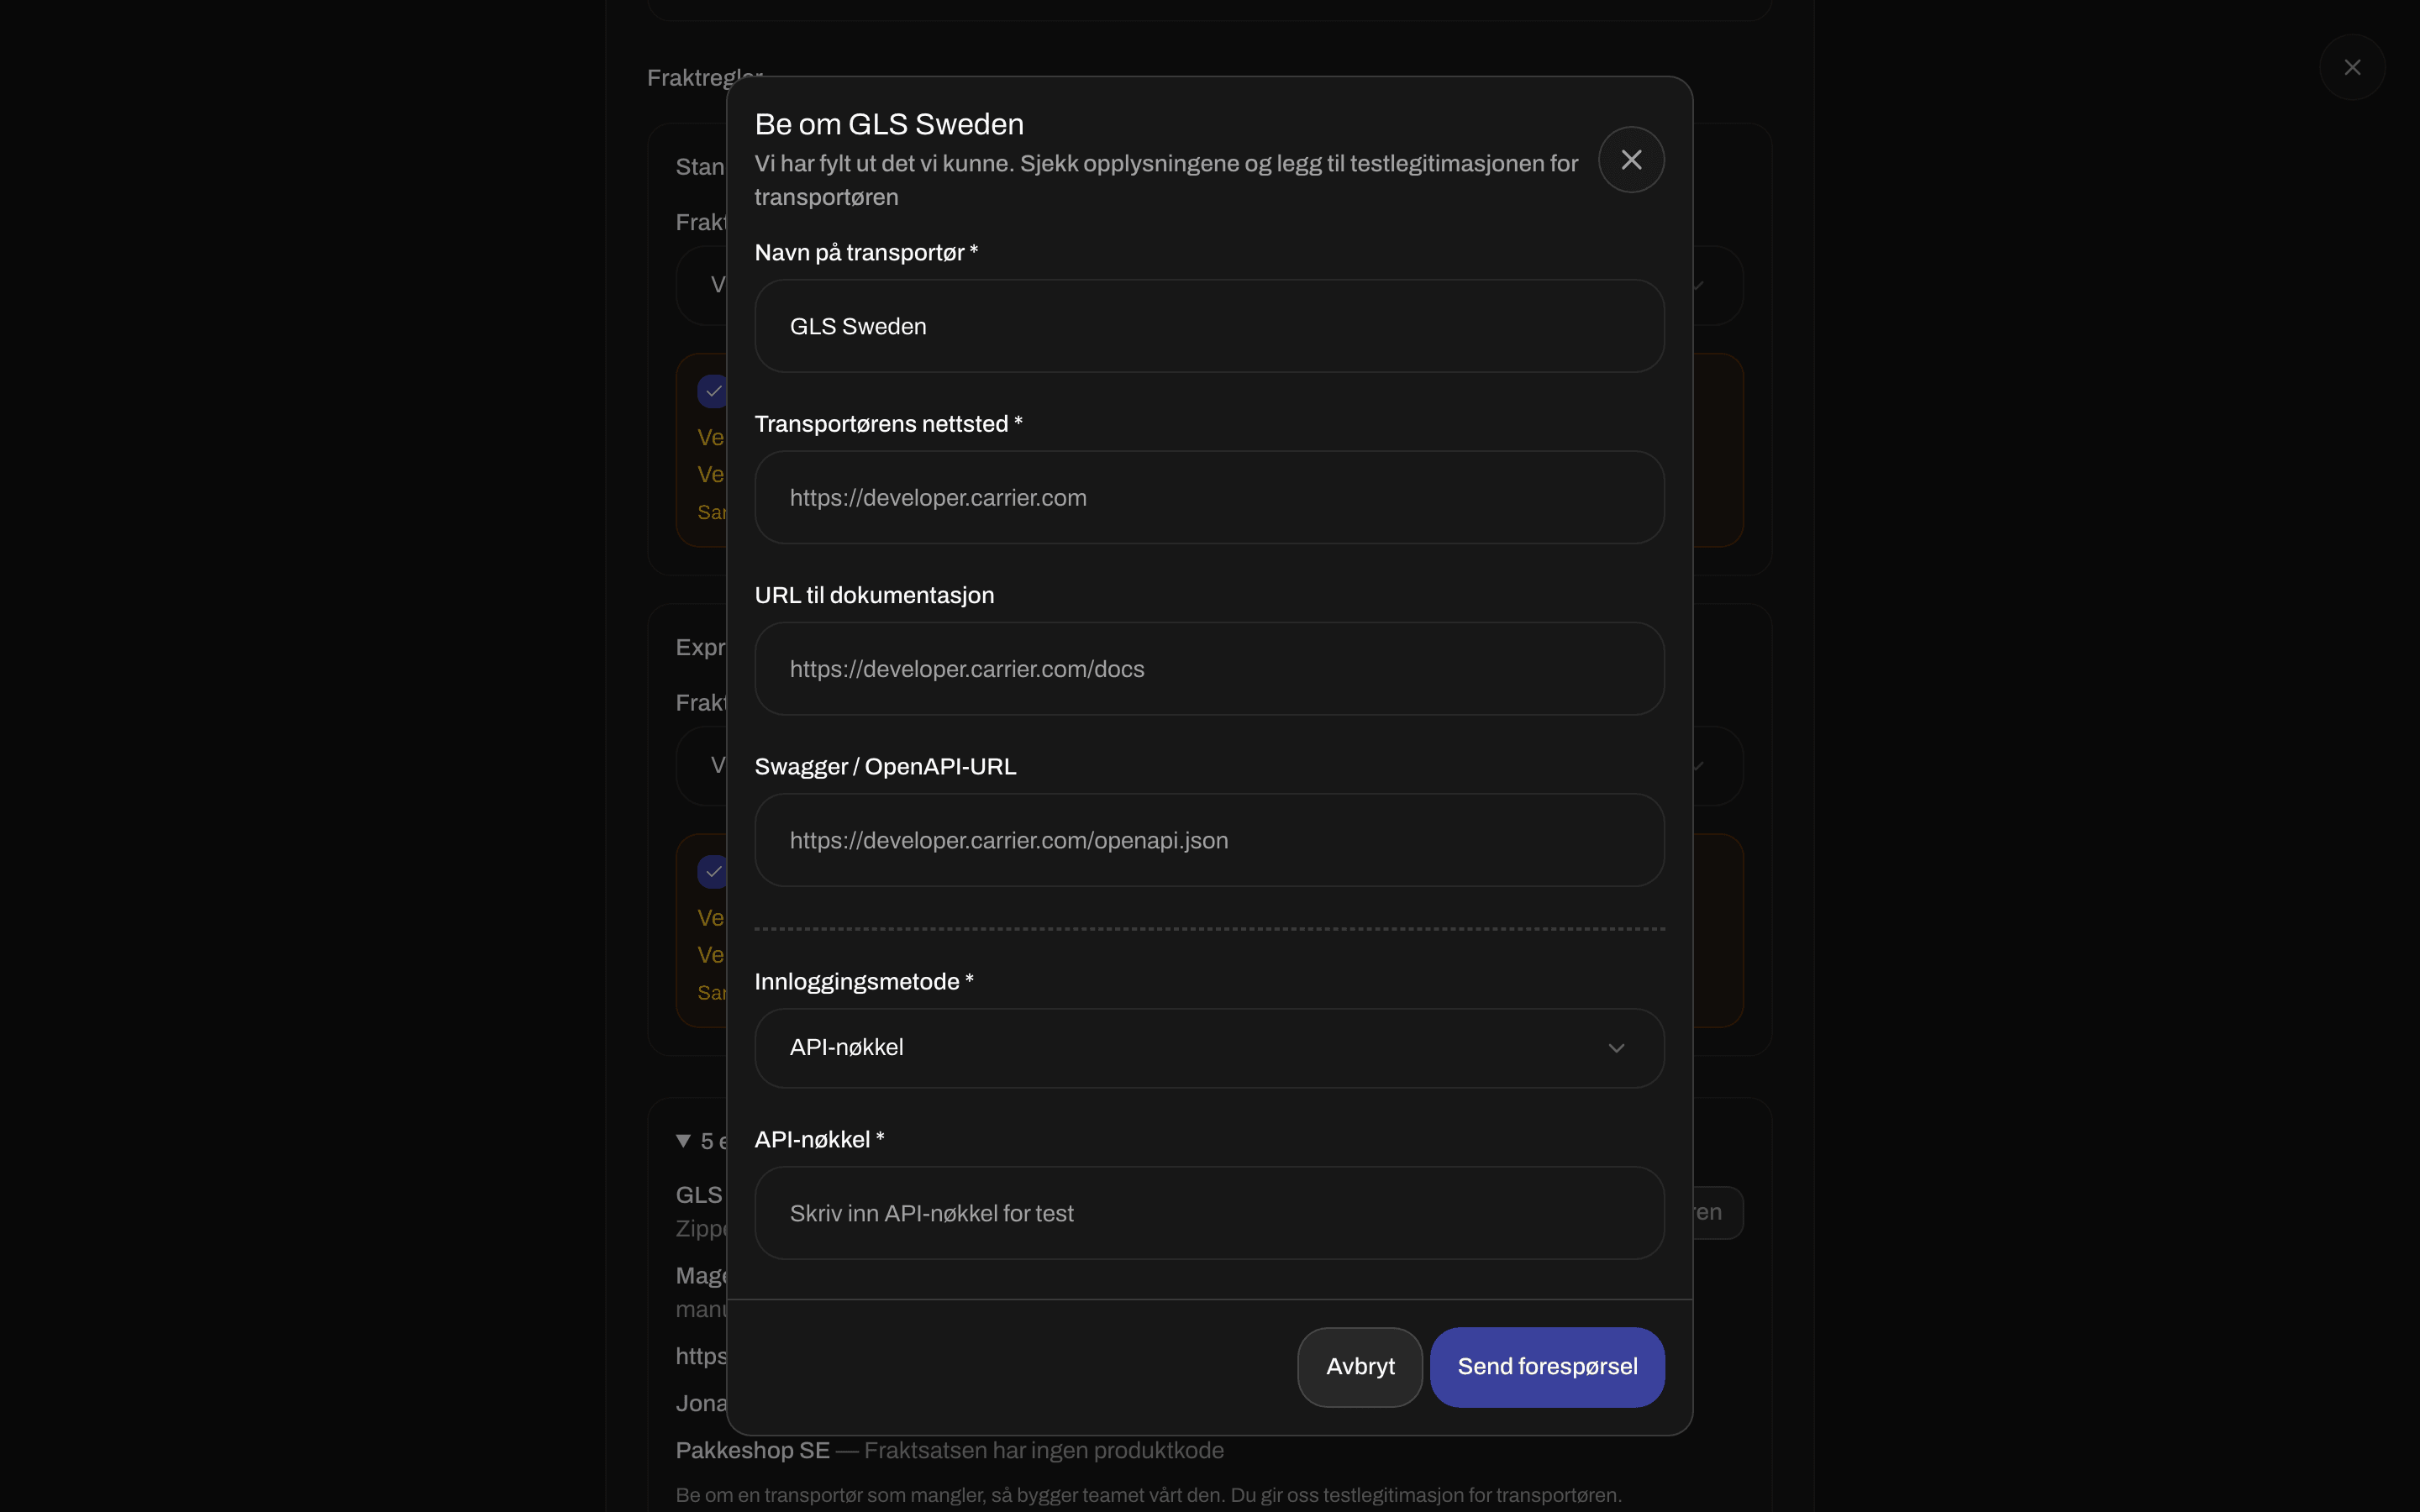
Task: Toggle the checkbox in the Standard rate card
Action: pos(712,391)
